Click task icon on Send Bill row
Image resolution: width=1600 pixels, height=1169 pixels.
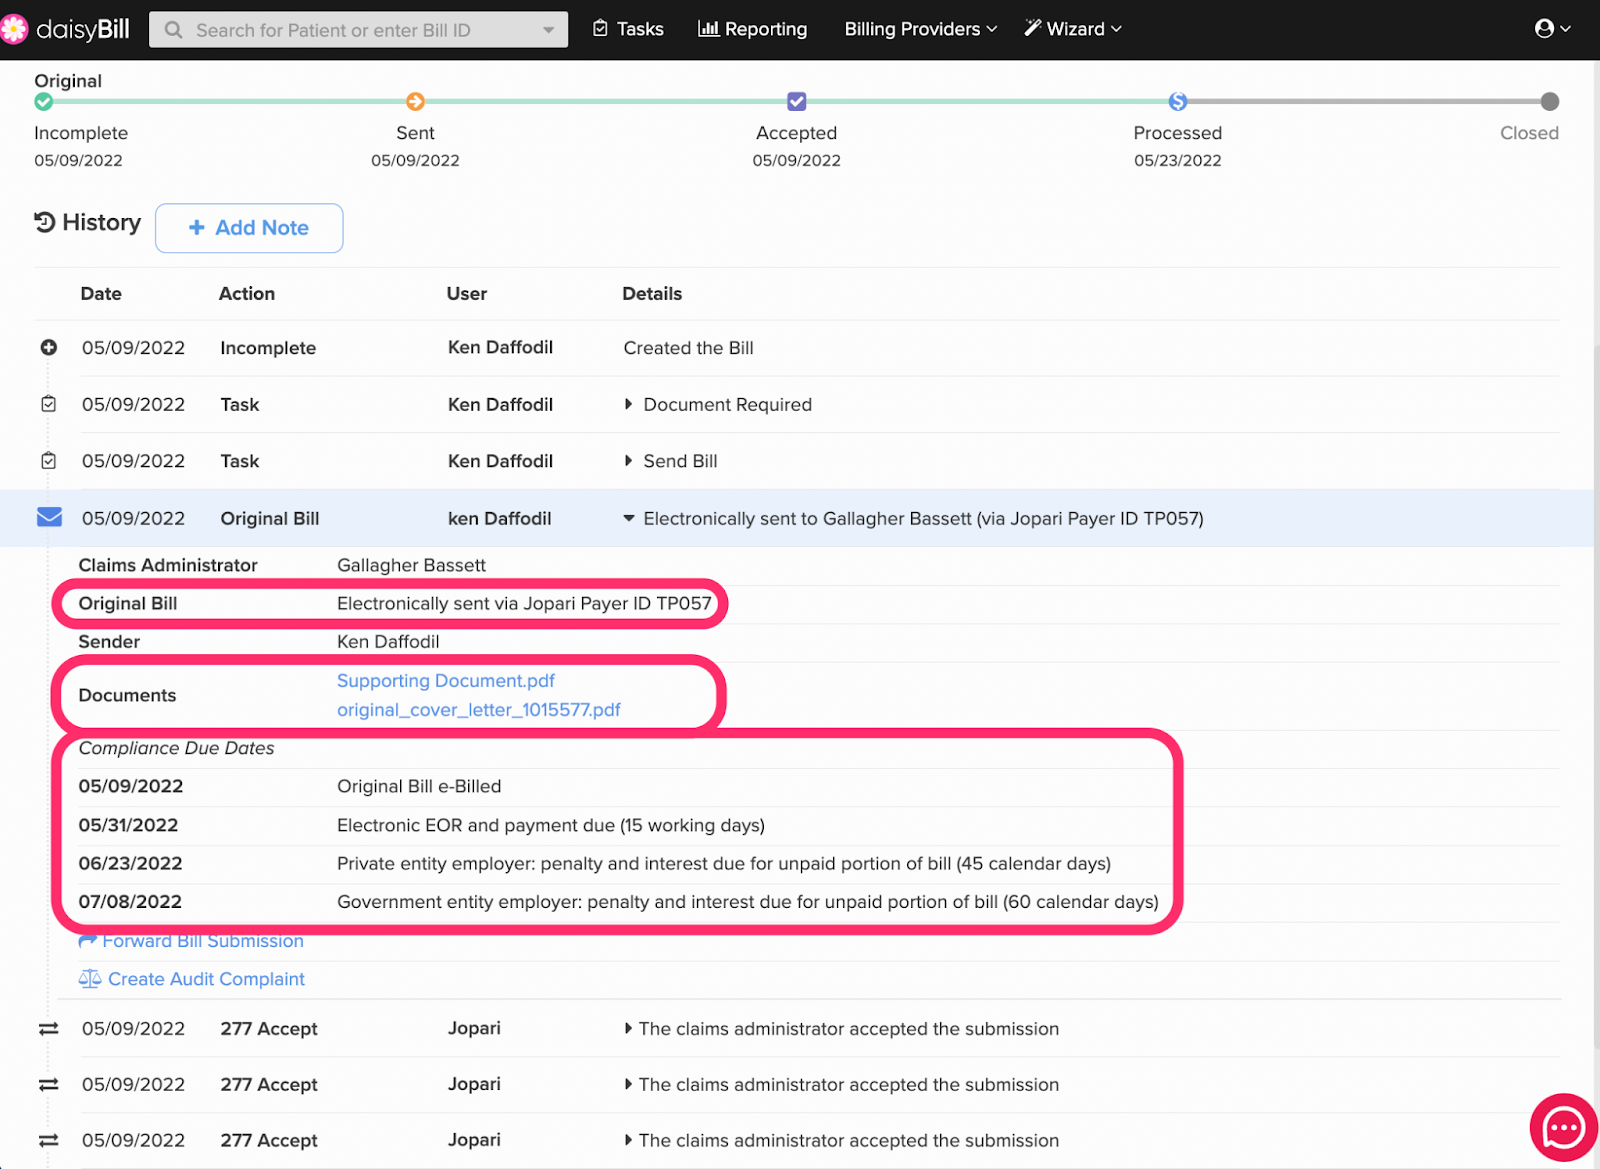click(48, 461)
